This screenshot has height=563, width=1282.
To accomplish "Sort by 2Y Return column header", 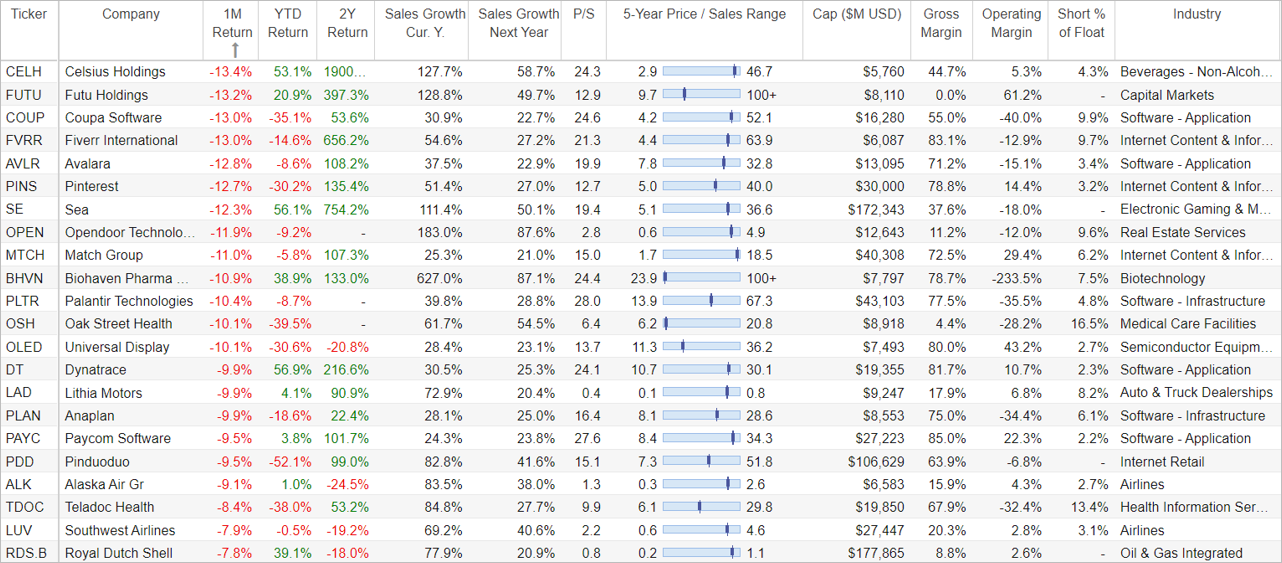I will tap(348, 23).
